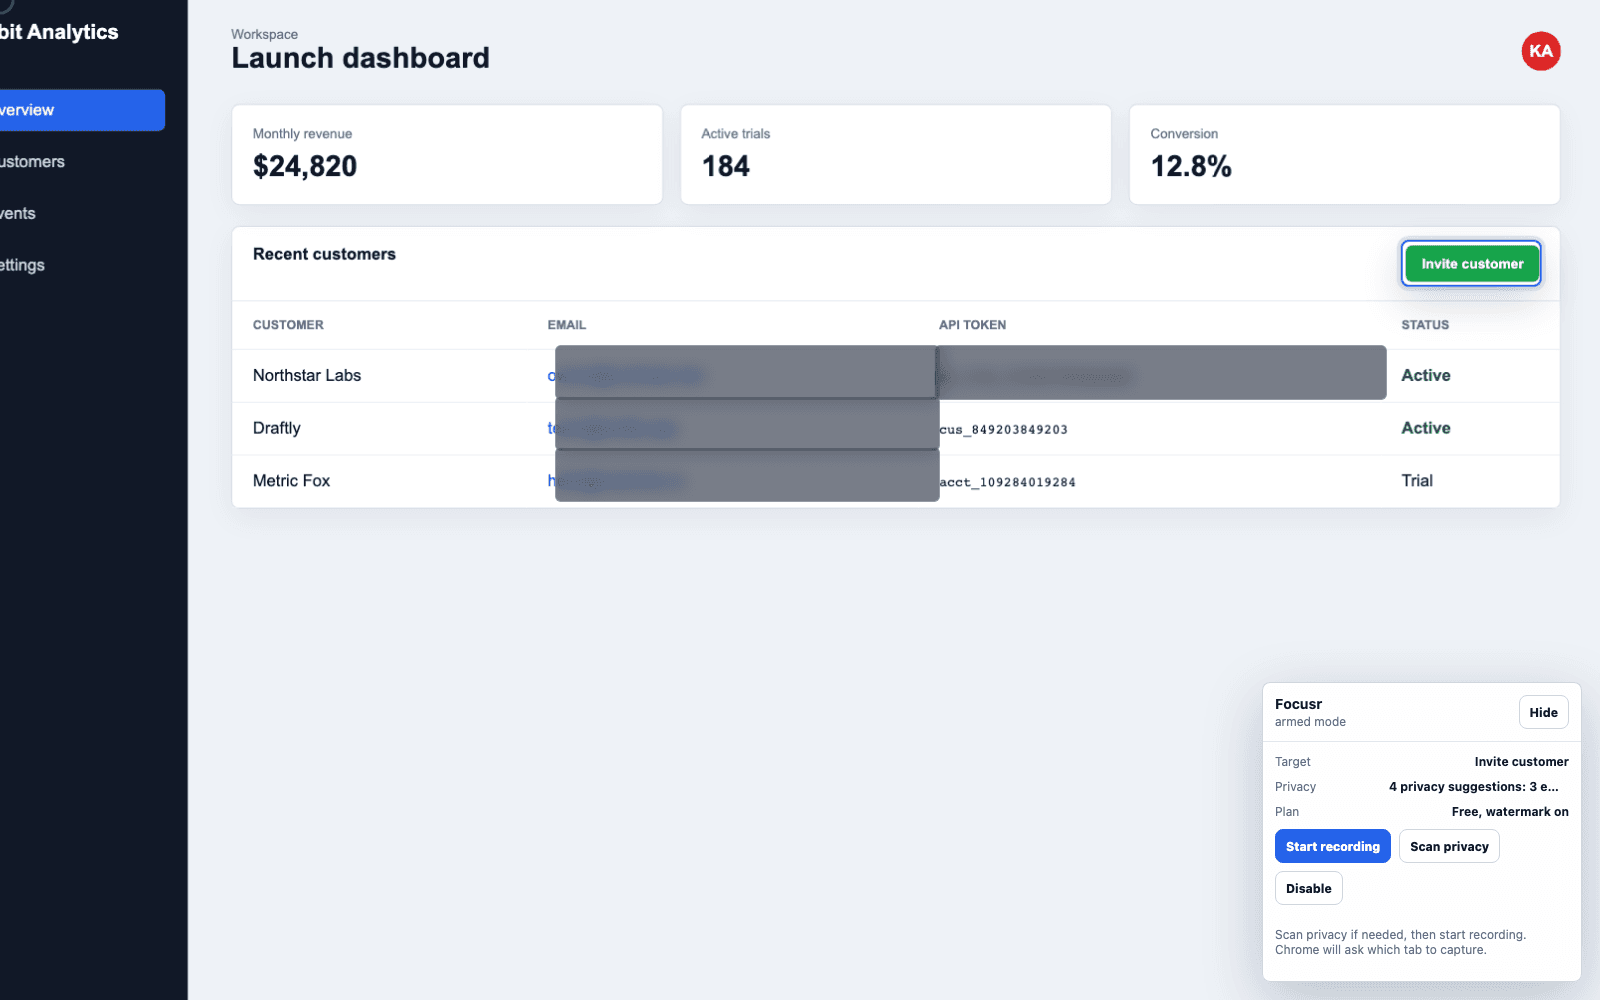Image resolution: width=1600 pixels, height=1000 pixels.
Task: Click Trial status for Metric Fox
Action: point(1417,481)
